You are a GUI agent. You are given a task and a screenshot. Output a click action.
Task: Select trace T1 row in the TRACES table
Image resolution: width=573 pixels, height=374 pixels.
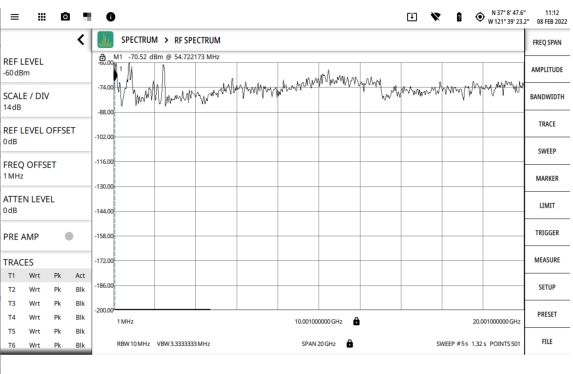pos(46,275)
